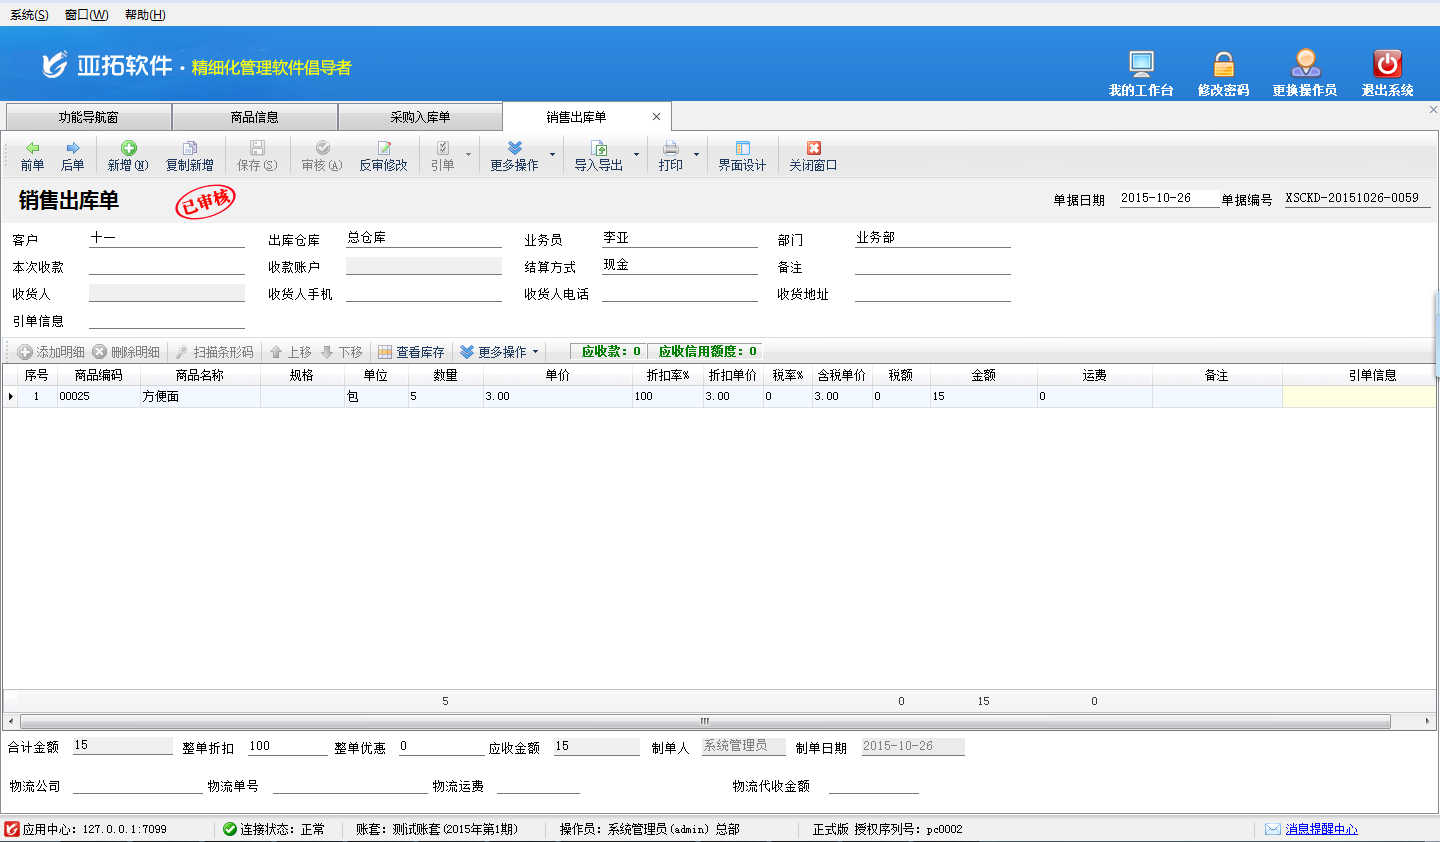Click the 关闭窗口 red close icon
The width and height of the screenshot is (1440, 842).
coord(813,149)
